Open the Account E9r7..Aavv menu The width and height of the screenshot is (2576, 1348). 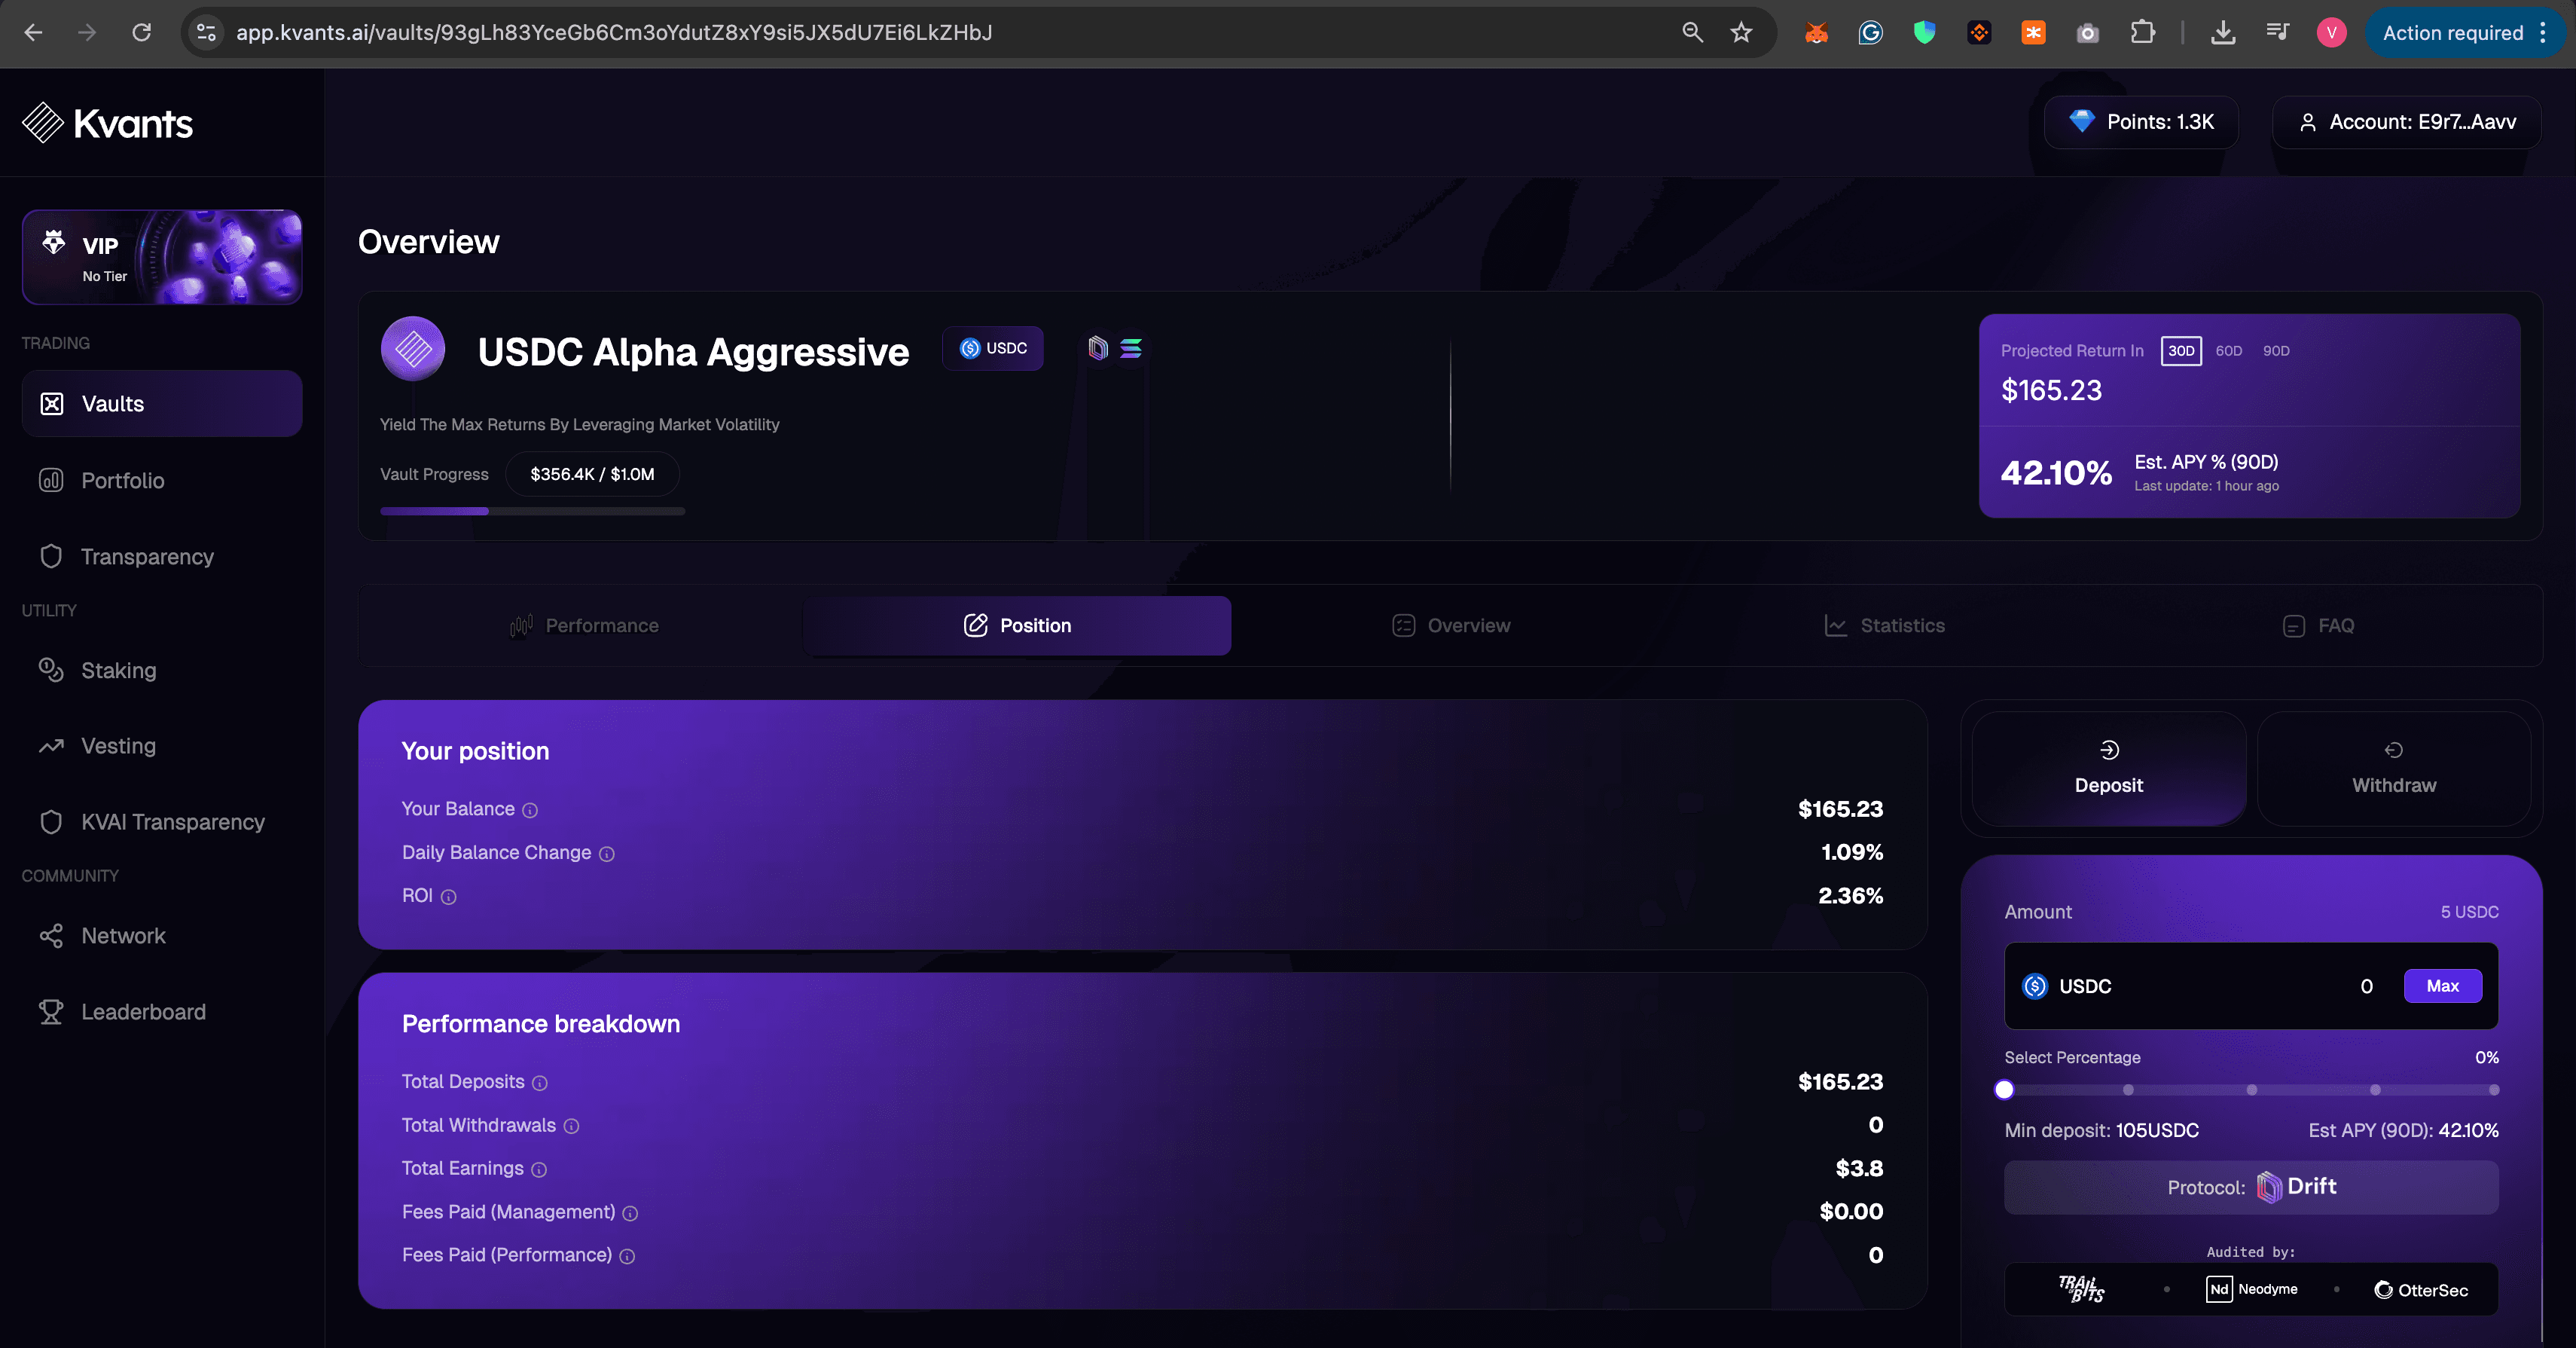pos(2406,122)
